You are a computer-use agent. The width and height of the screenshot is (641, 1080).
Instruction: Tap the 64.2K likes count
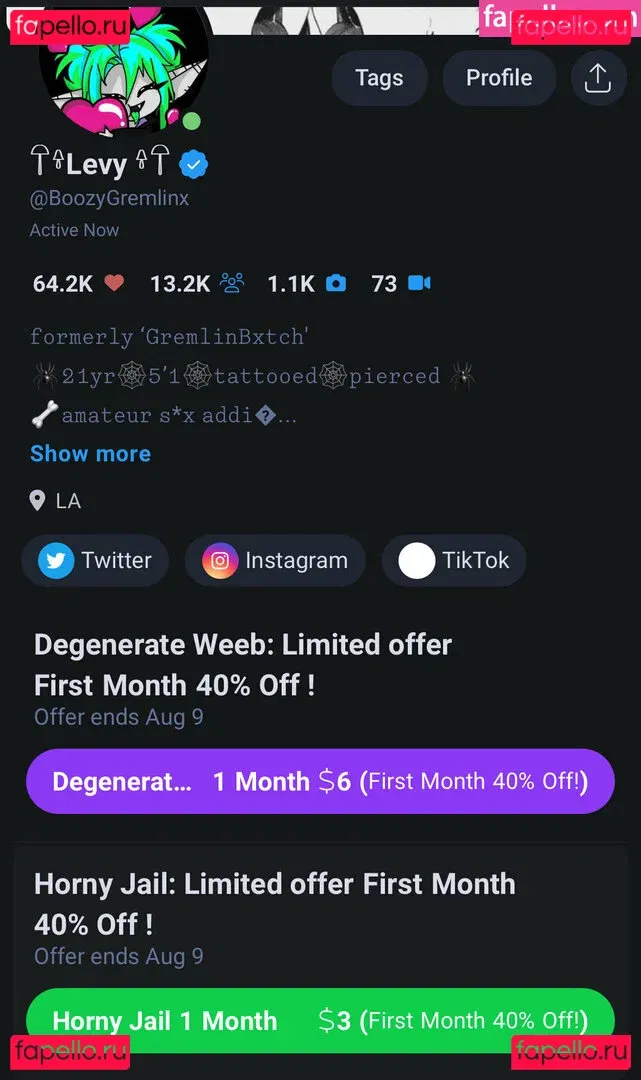pos(62,284)
